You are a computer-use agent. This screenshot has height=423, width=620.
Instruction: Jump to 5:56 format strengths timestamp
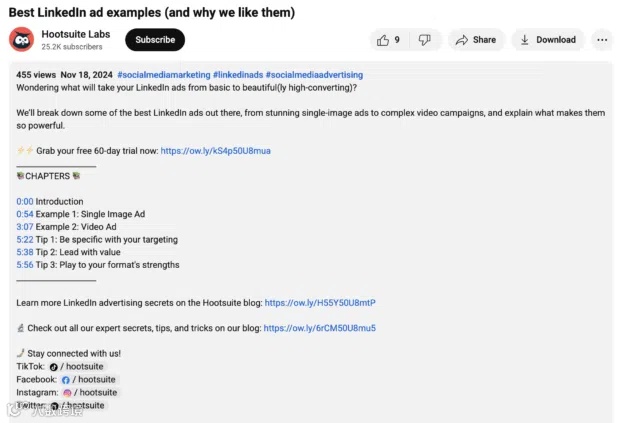[x=25, y=265]
